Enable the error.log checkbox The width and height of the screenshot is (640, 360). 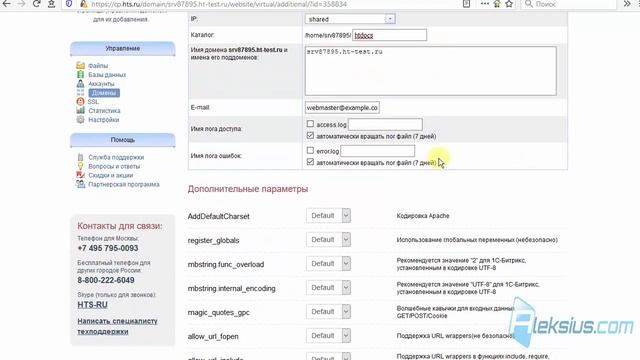(310, 150)
